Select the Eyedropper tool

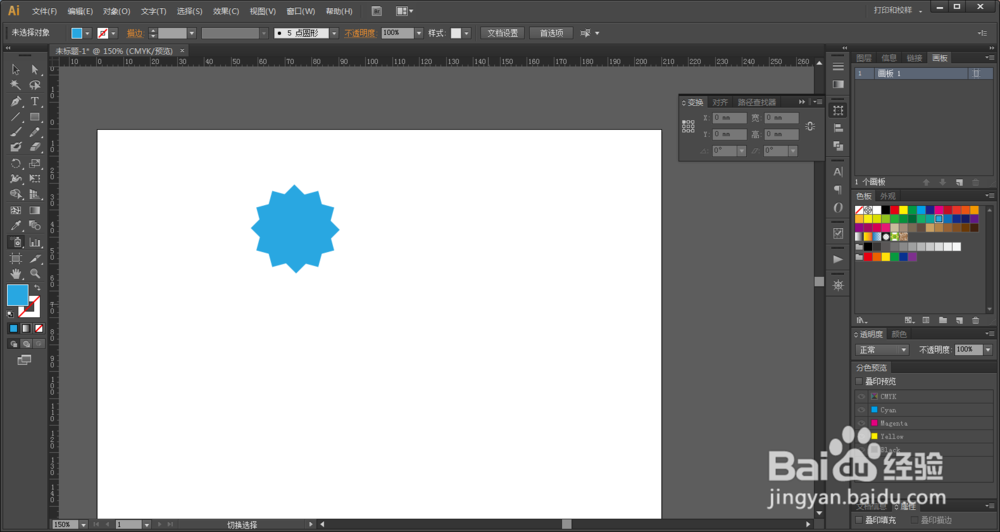coord(16,225)
